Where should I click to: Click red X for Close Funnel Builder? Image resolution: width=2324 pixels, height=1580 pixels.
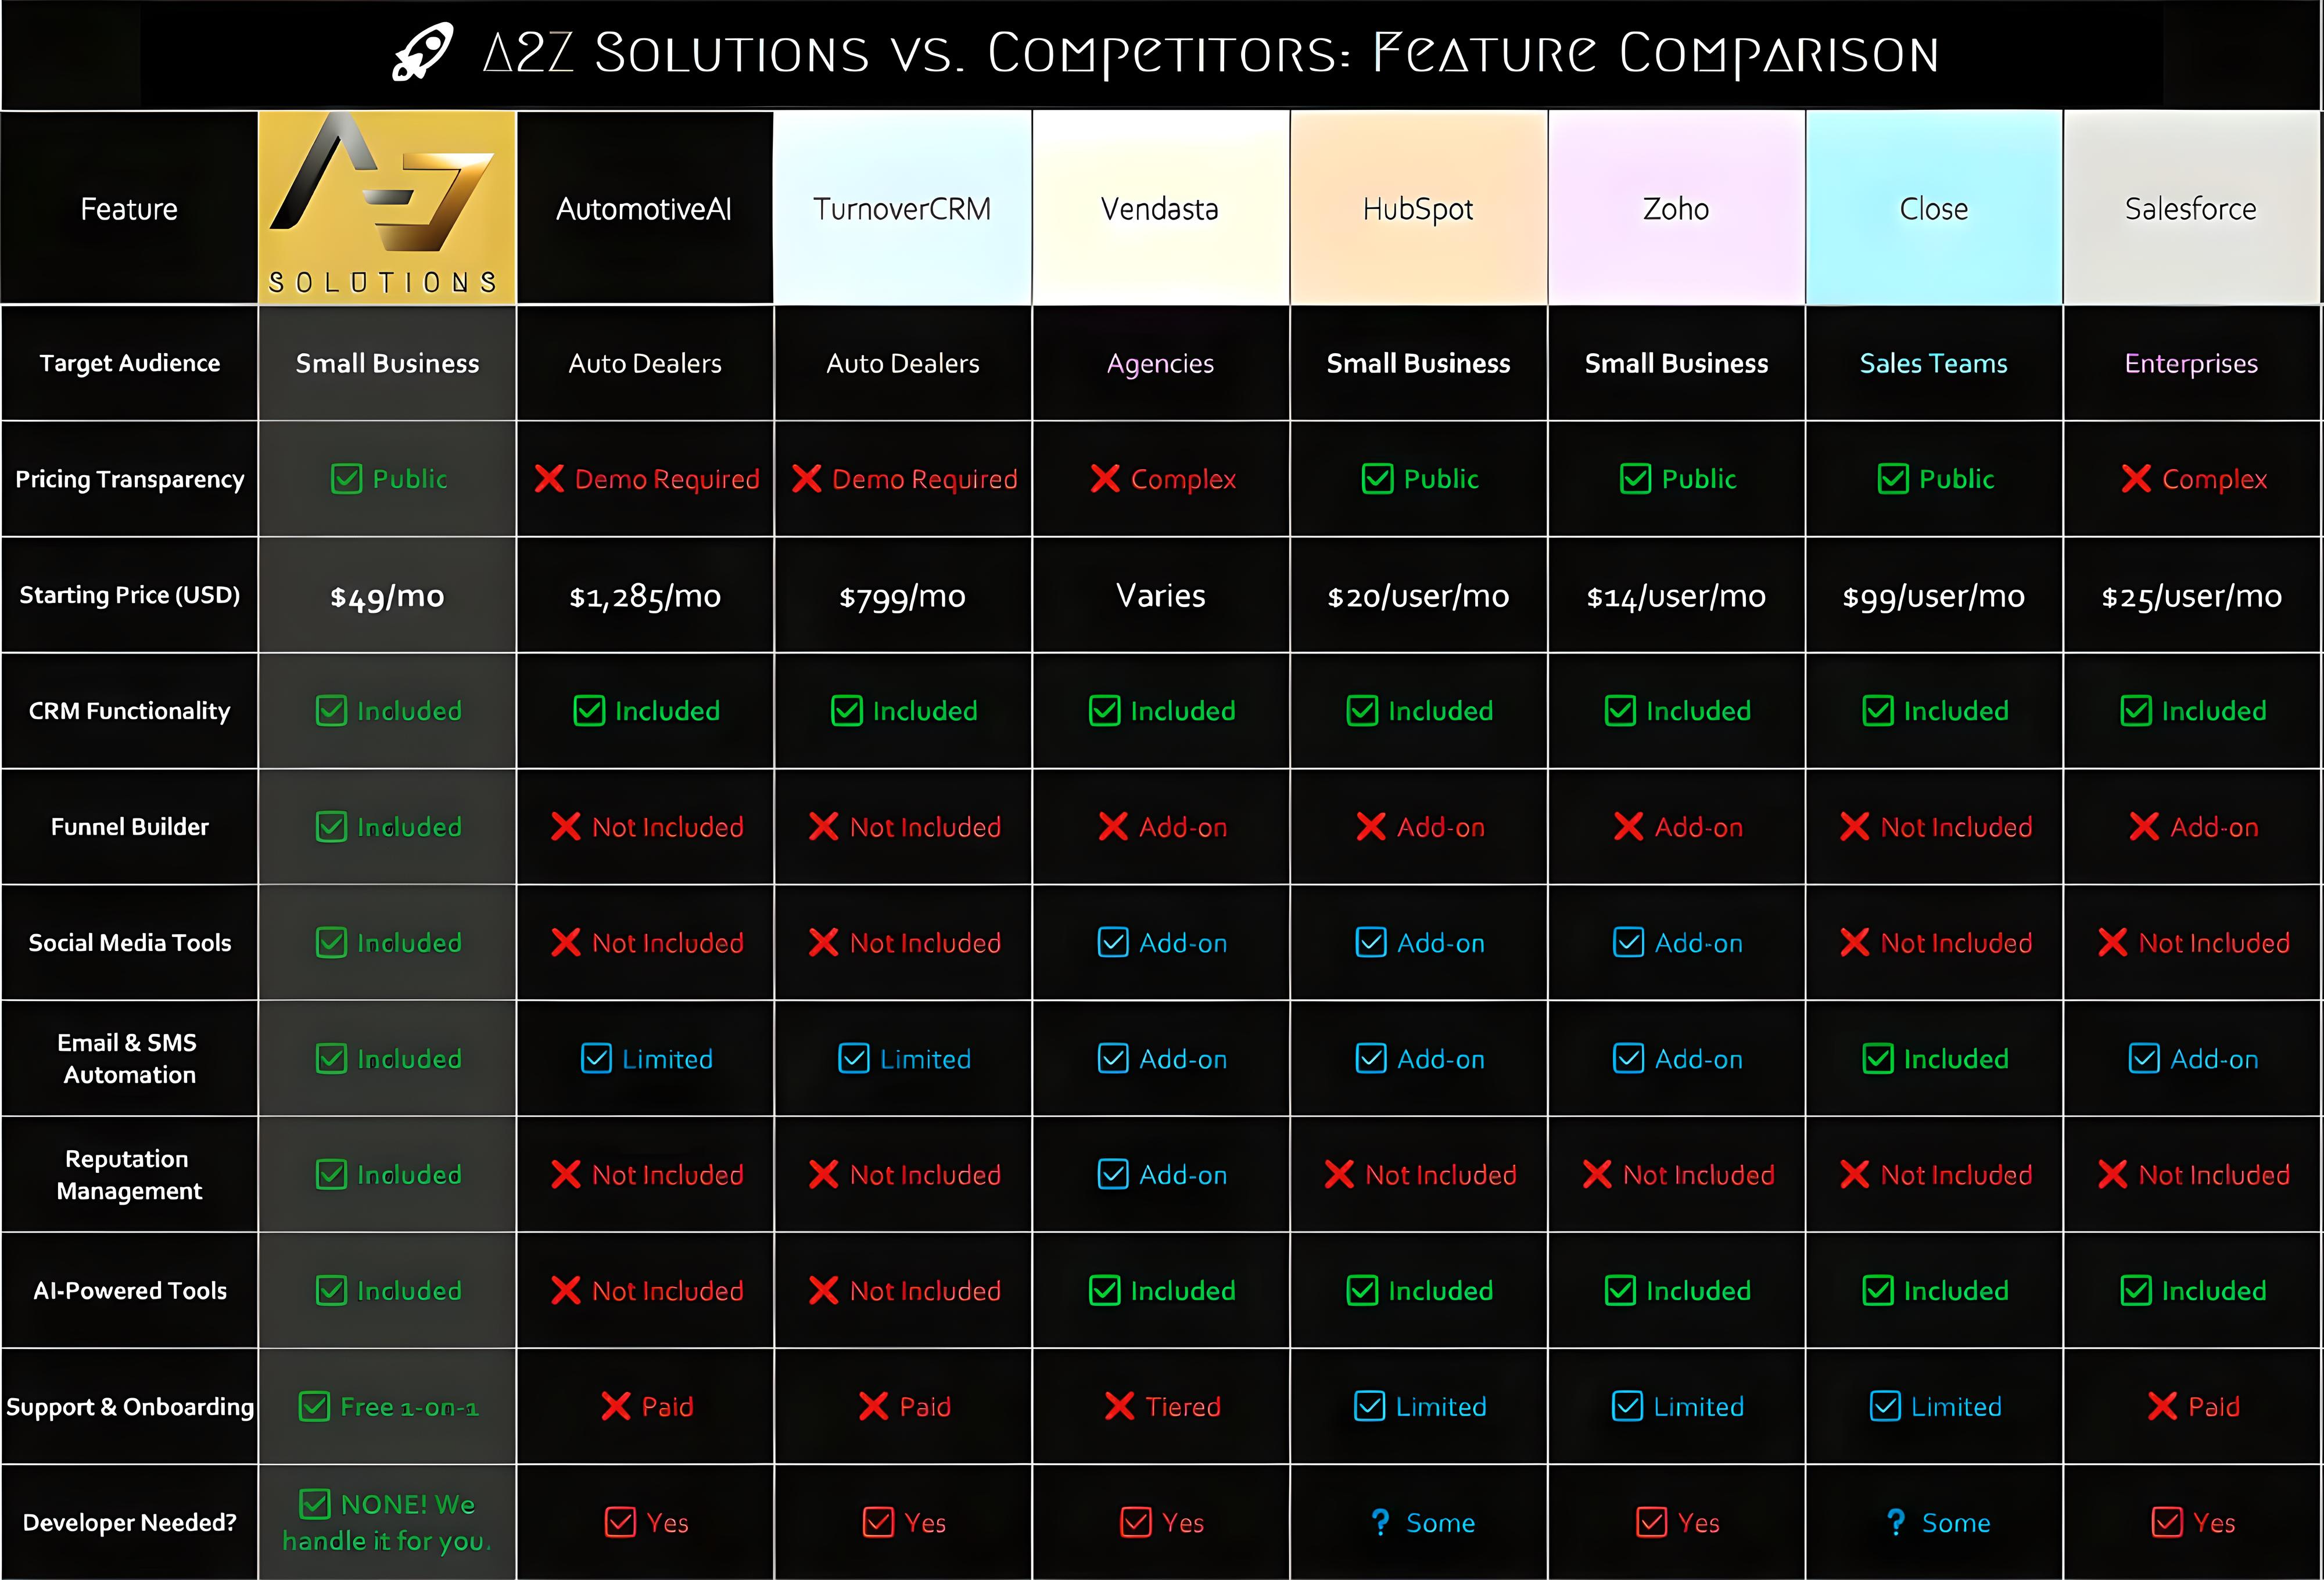(x=1855, y=827)
